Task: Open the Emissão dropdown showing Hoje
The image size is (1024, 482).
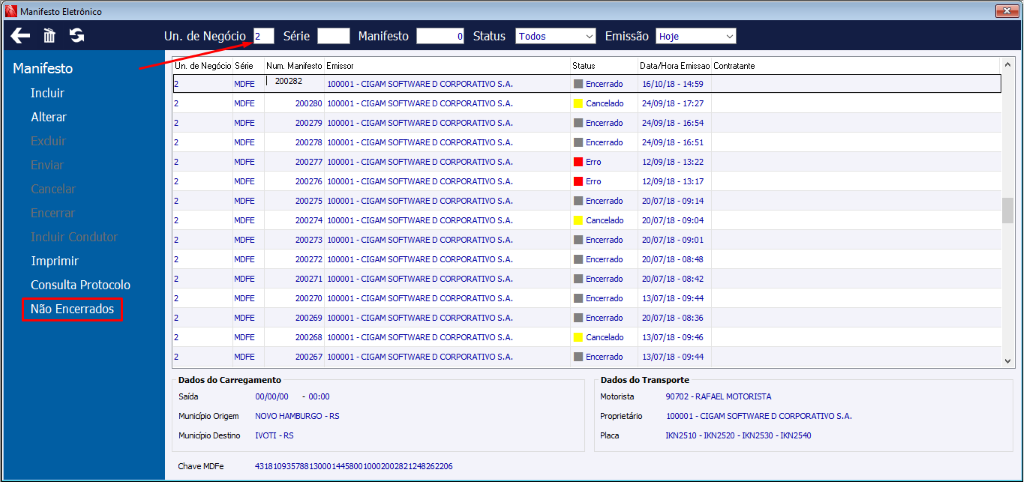Action: tap(696, 37)
